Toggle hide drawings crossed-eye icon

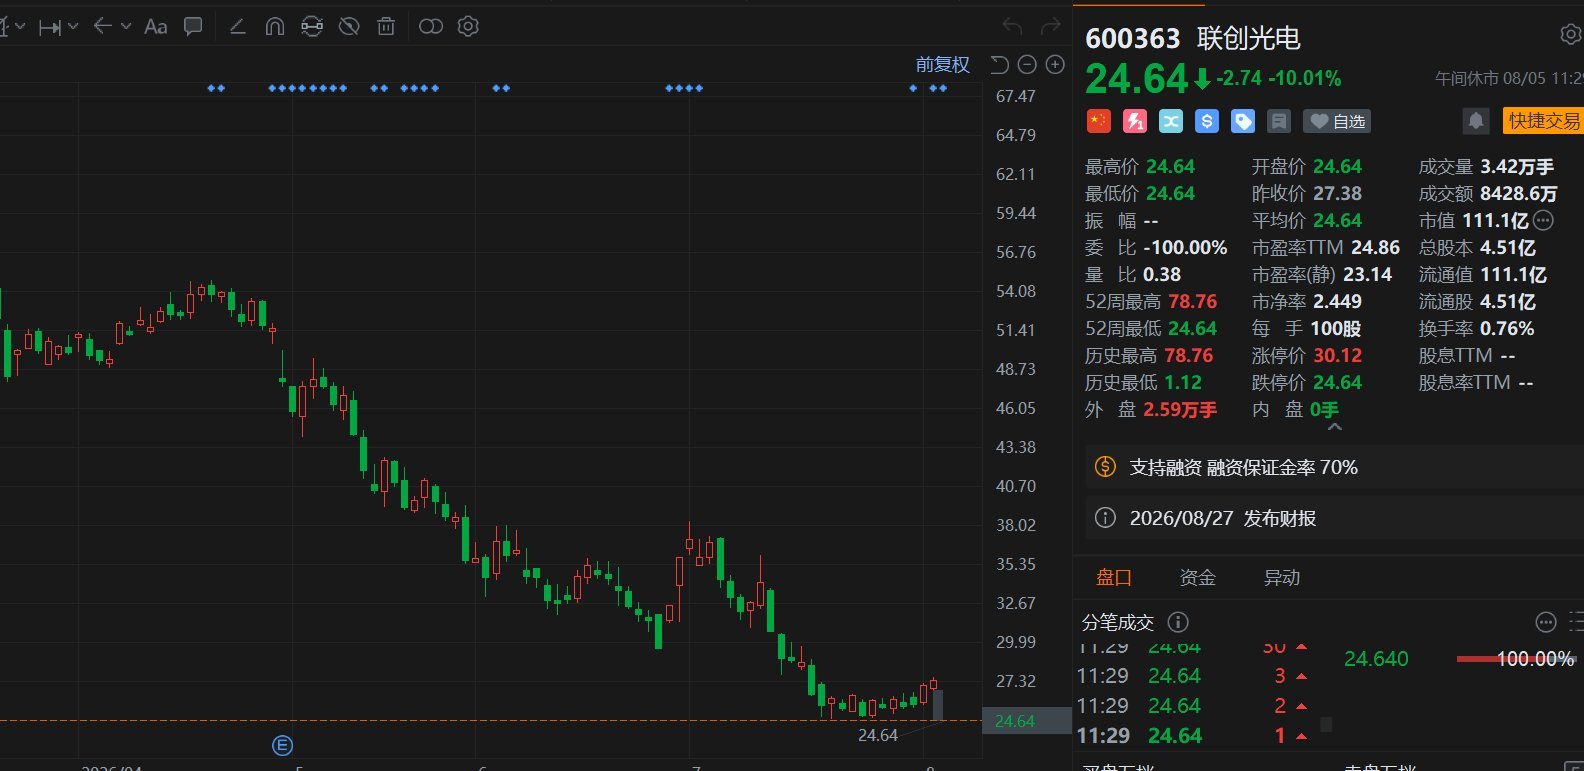coord(349,27)
